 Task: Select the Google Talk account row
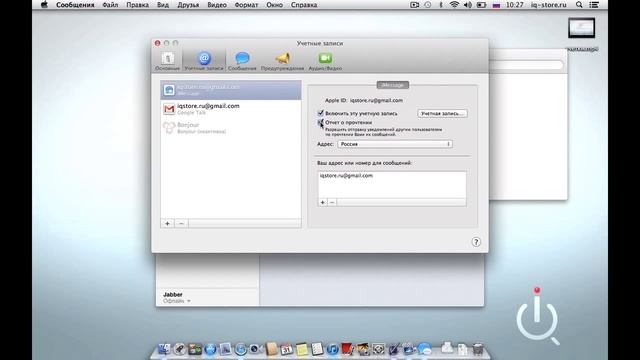(231, 109)
